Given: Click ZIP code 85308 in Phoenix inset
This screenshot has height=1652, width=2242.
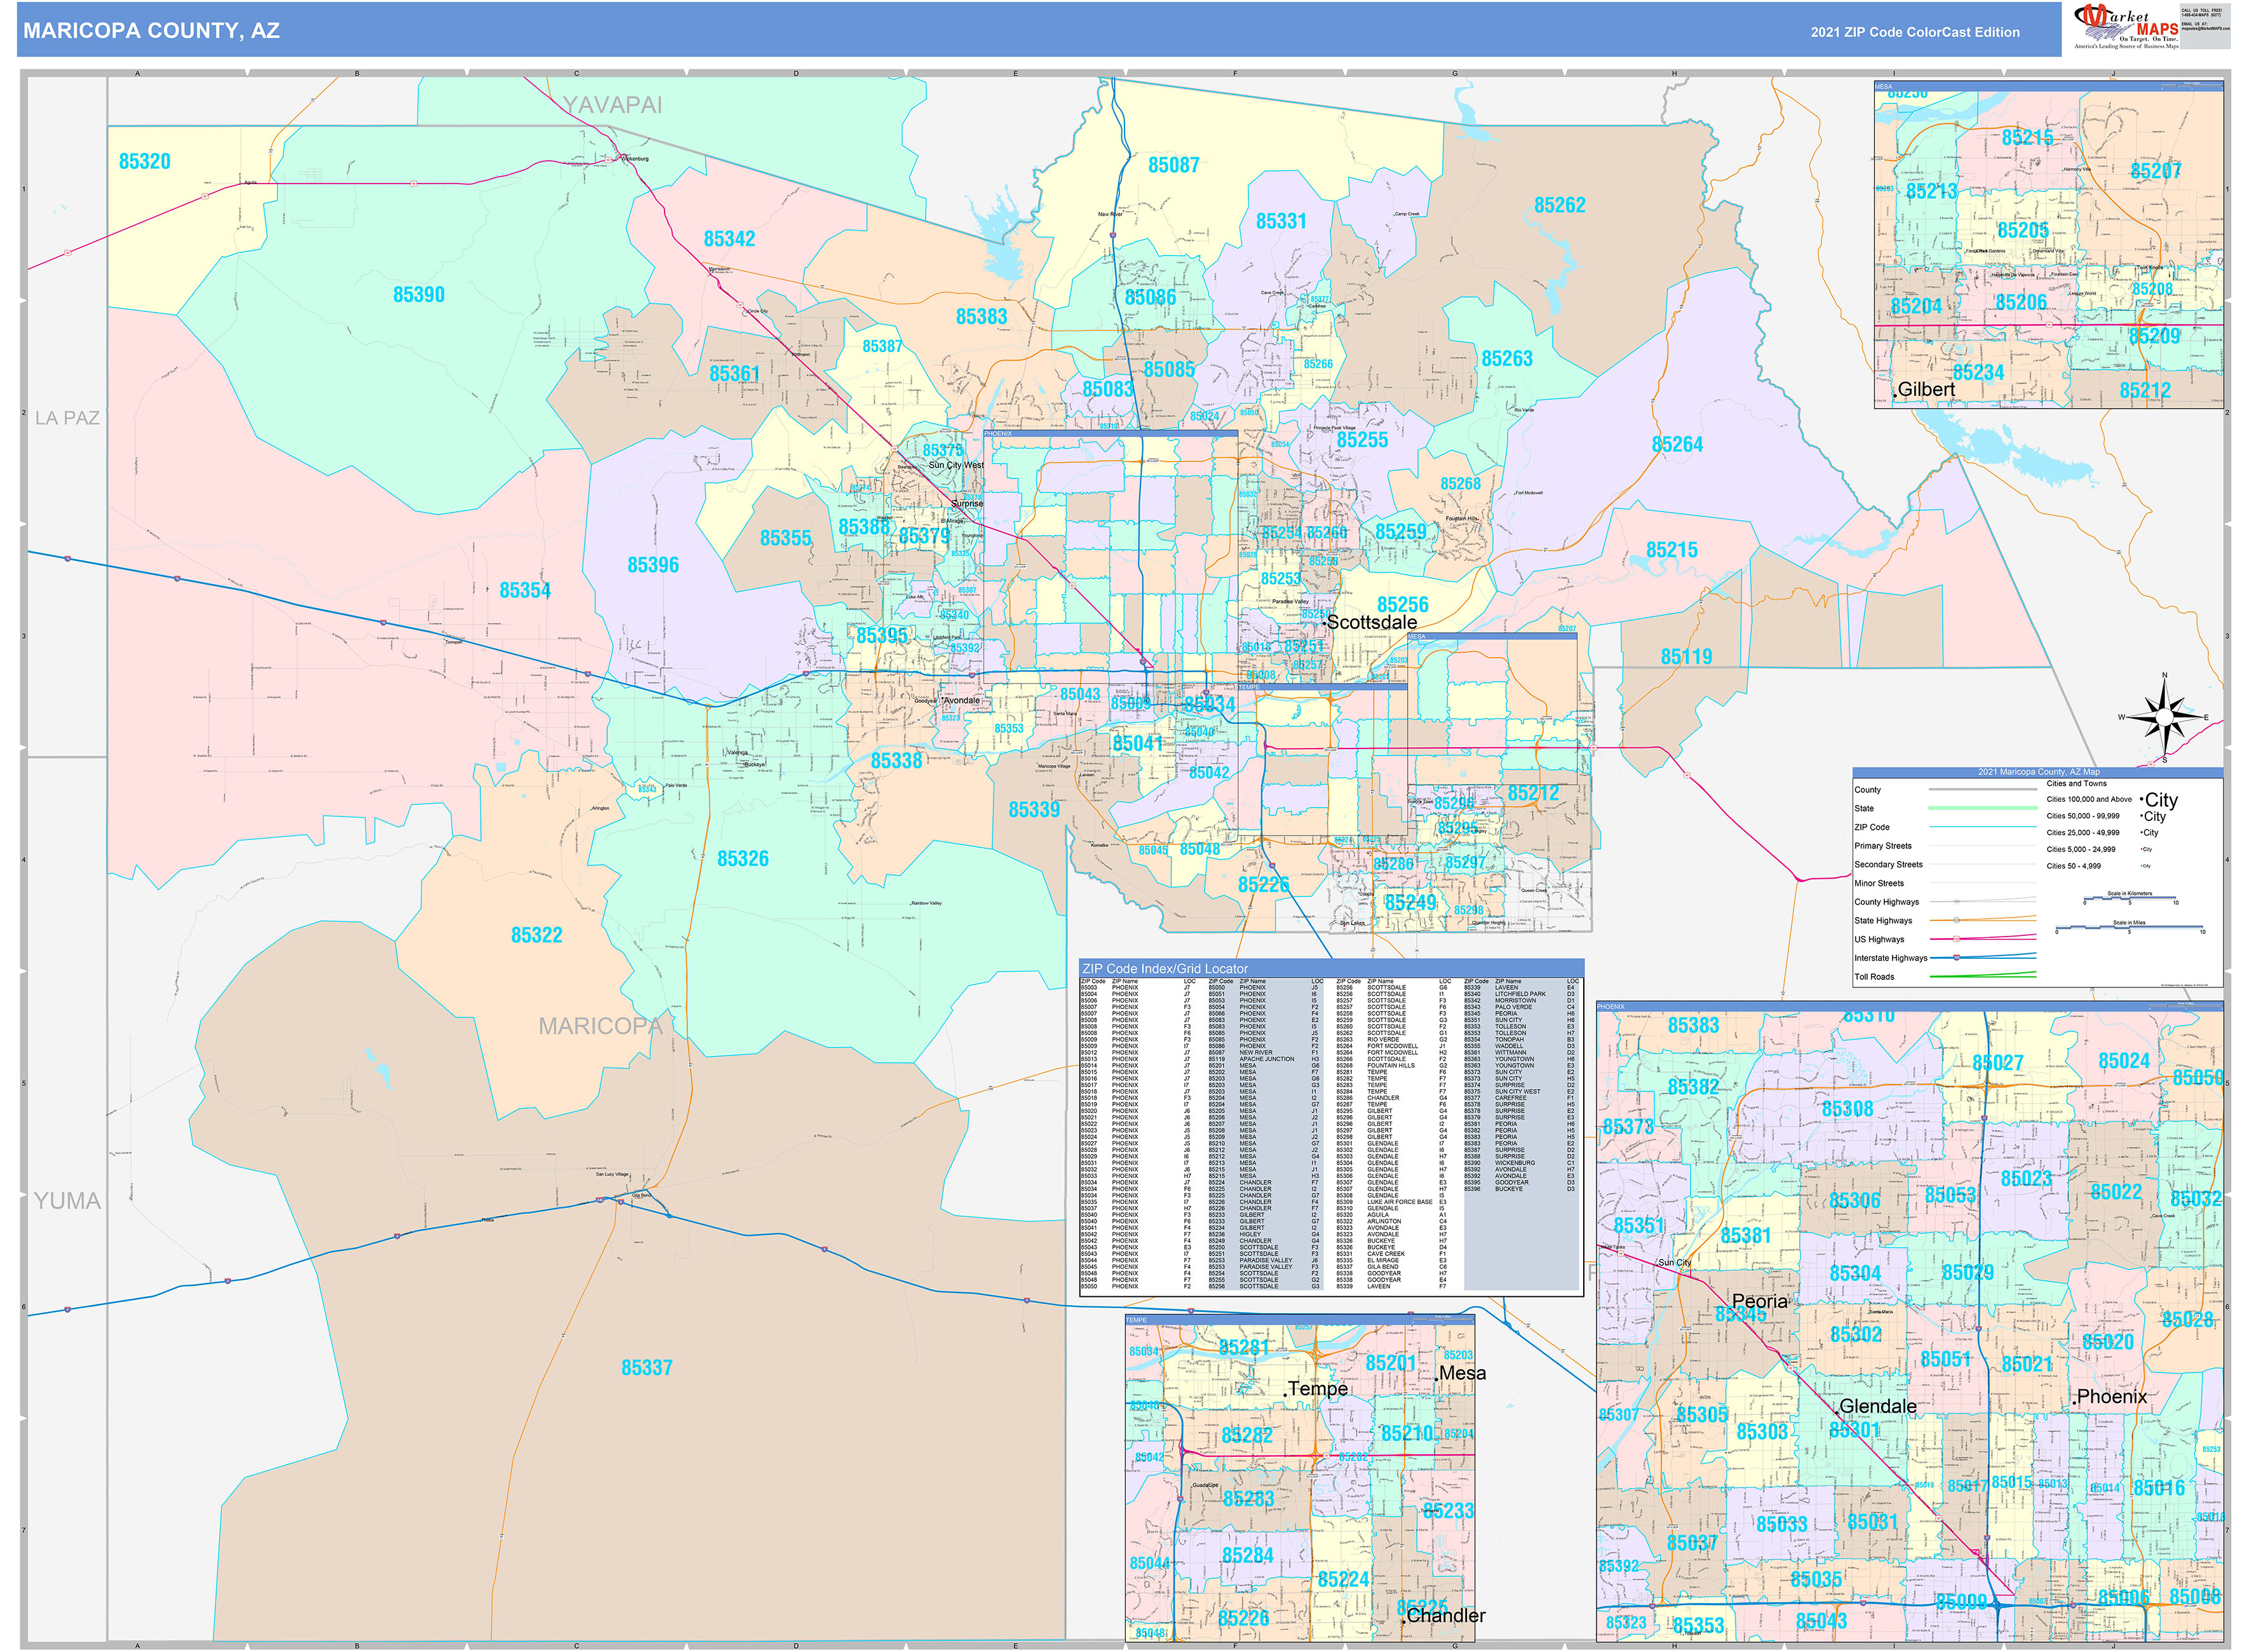Looking at the screenshot, I should coord(1847,1109).
